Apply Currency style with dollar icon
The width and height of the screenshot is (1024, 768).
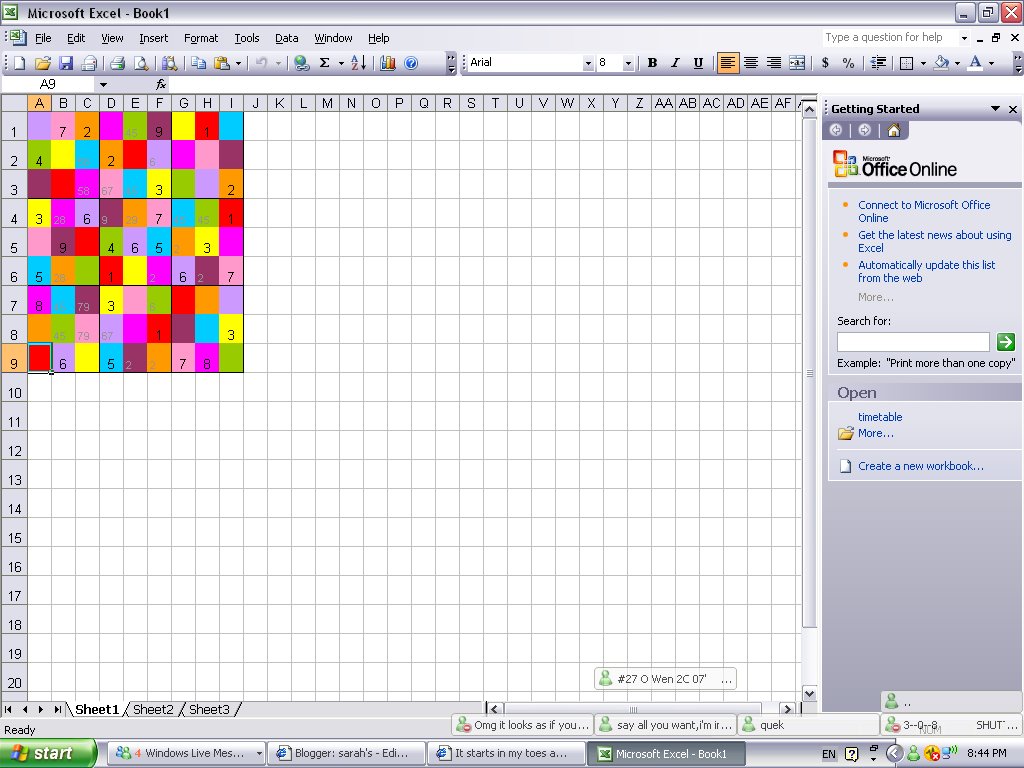pos(825,63)
